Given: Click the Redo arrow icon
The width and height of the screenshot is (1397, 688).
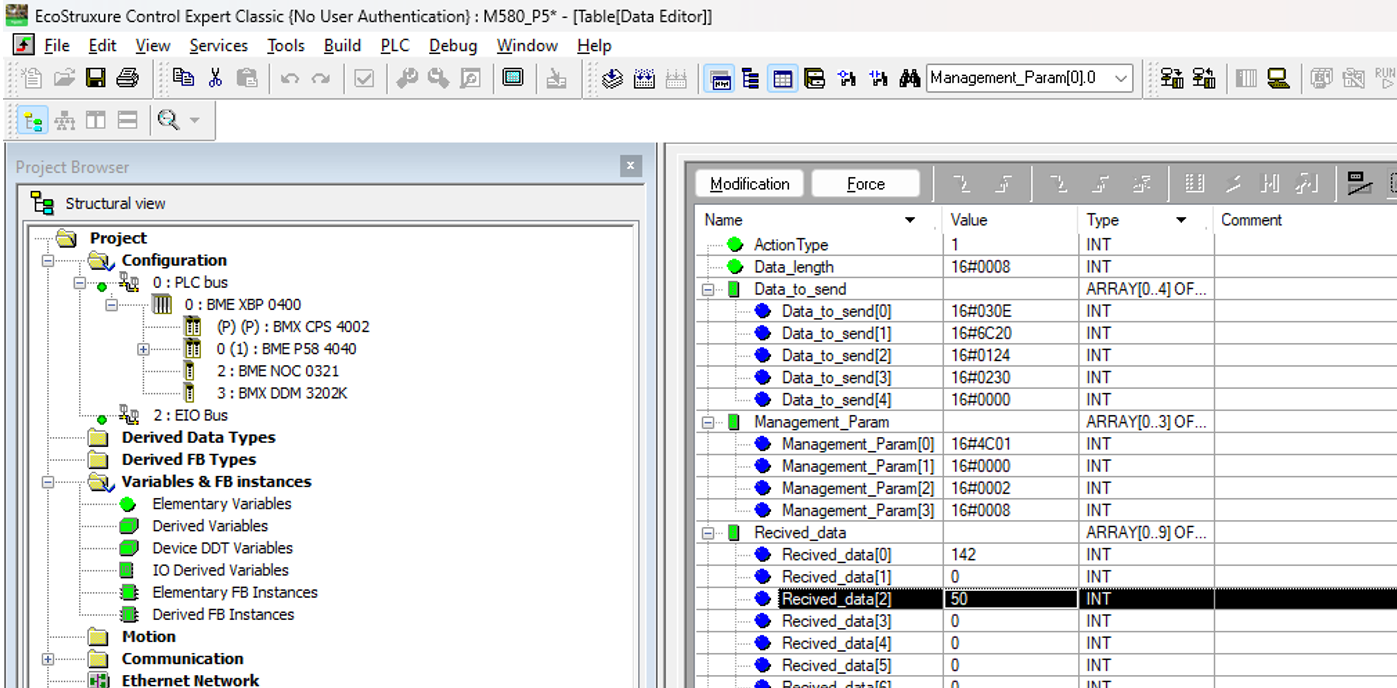Looking at the screenshot, I should click(321, 78).
